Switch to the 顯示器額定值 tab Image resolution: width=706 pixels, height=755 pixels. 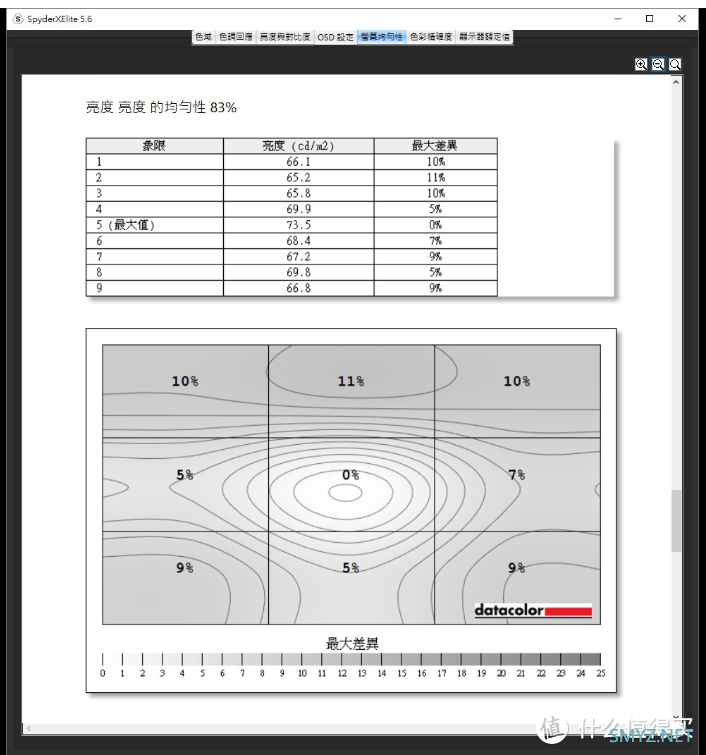[x=484, y=37]
